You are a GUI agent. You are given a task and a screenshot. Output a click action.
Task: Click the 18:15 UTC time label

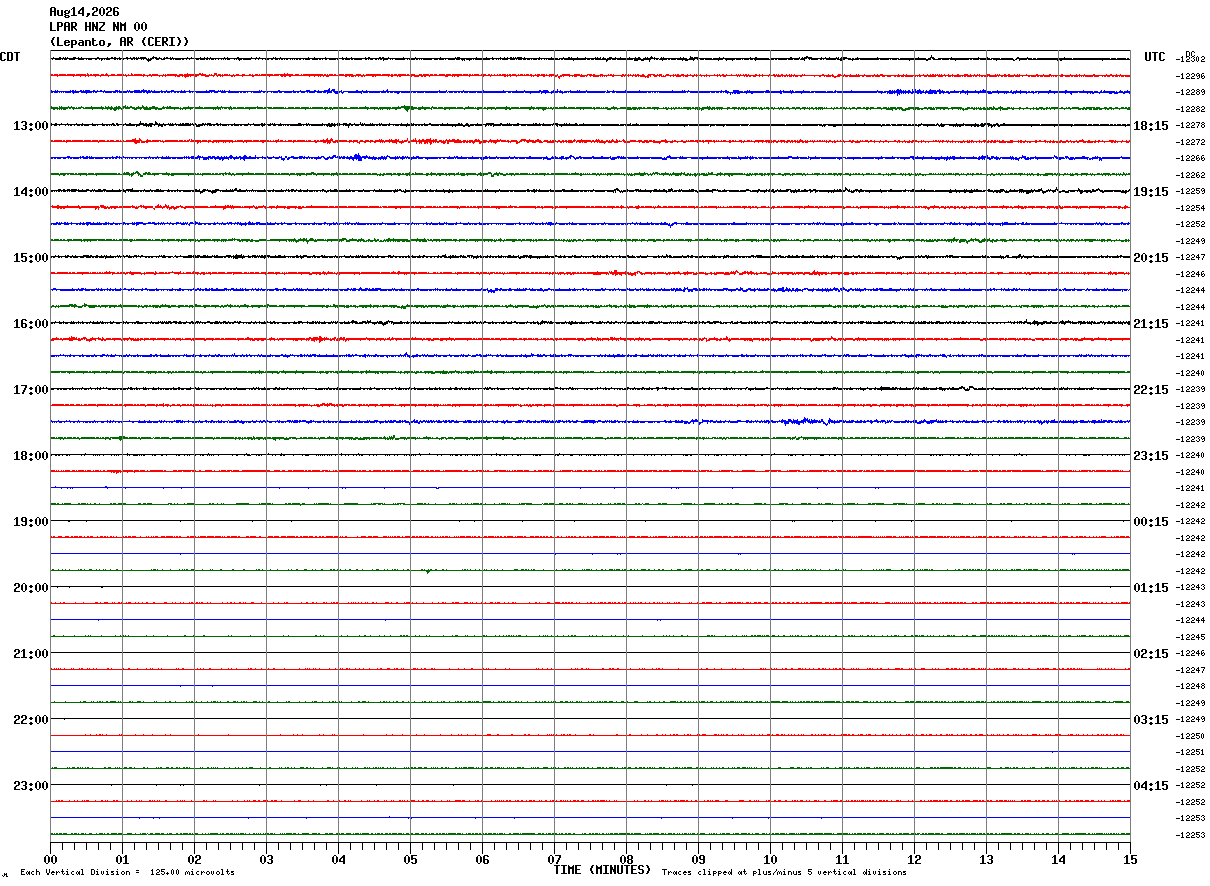[1151, 126]
